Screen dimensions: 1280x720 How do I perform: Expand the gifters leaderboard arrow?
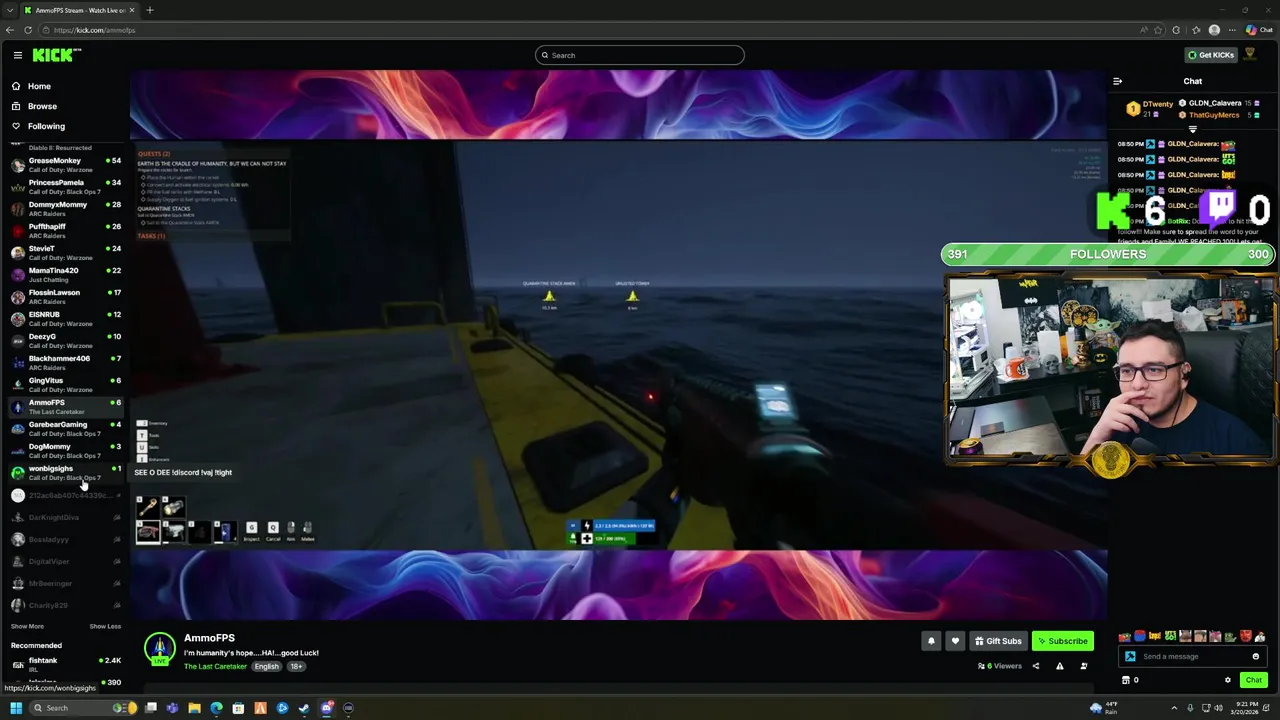1192,129
